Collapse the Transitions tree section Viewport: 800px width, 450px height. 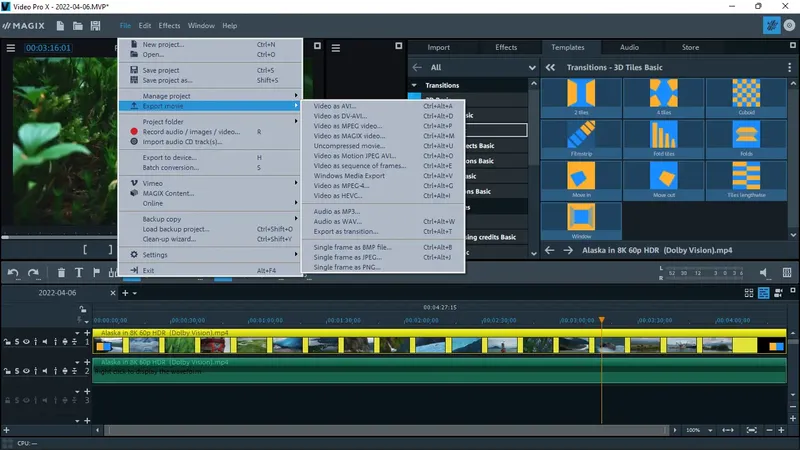(x=414, y=85)
